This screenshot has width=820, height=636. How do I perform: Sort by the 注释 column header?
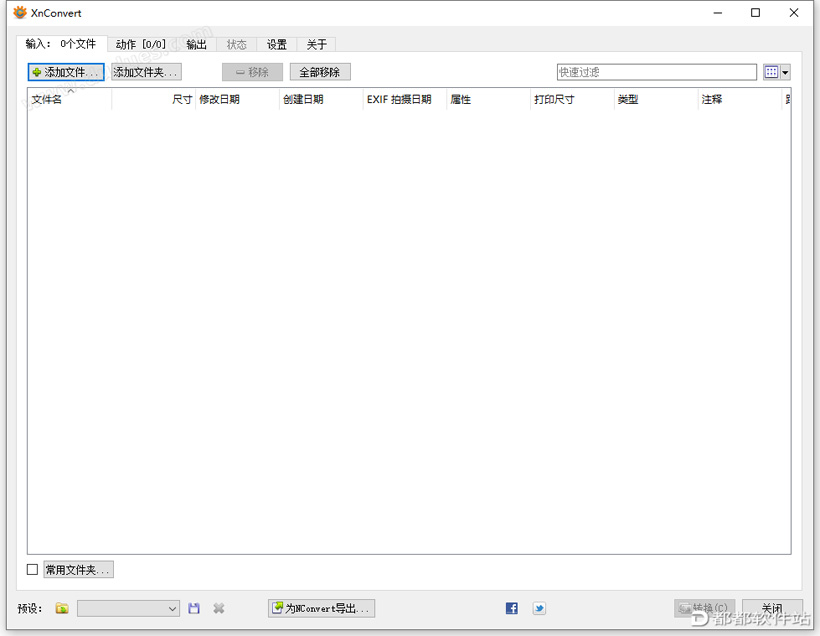(x=739, y=99)
